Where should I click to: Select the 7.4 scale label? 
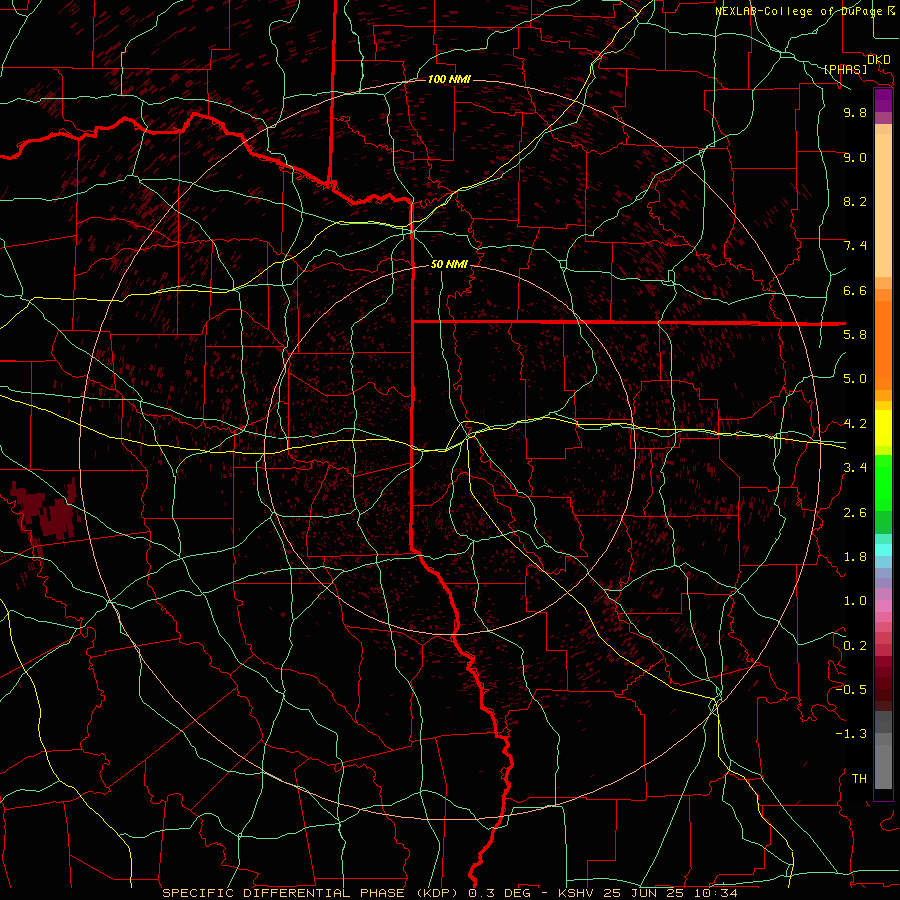click(x=855, y=246)
